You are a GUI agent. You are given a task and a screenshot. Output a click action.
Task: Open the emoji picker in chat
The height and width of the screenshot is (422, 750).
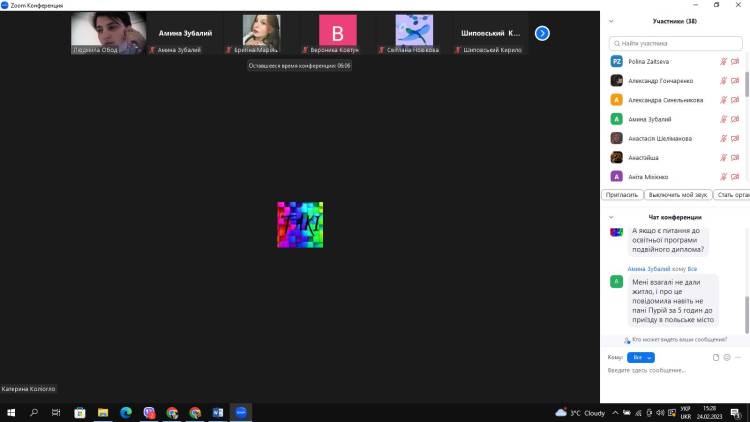point(725,357)
